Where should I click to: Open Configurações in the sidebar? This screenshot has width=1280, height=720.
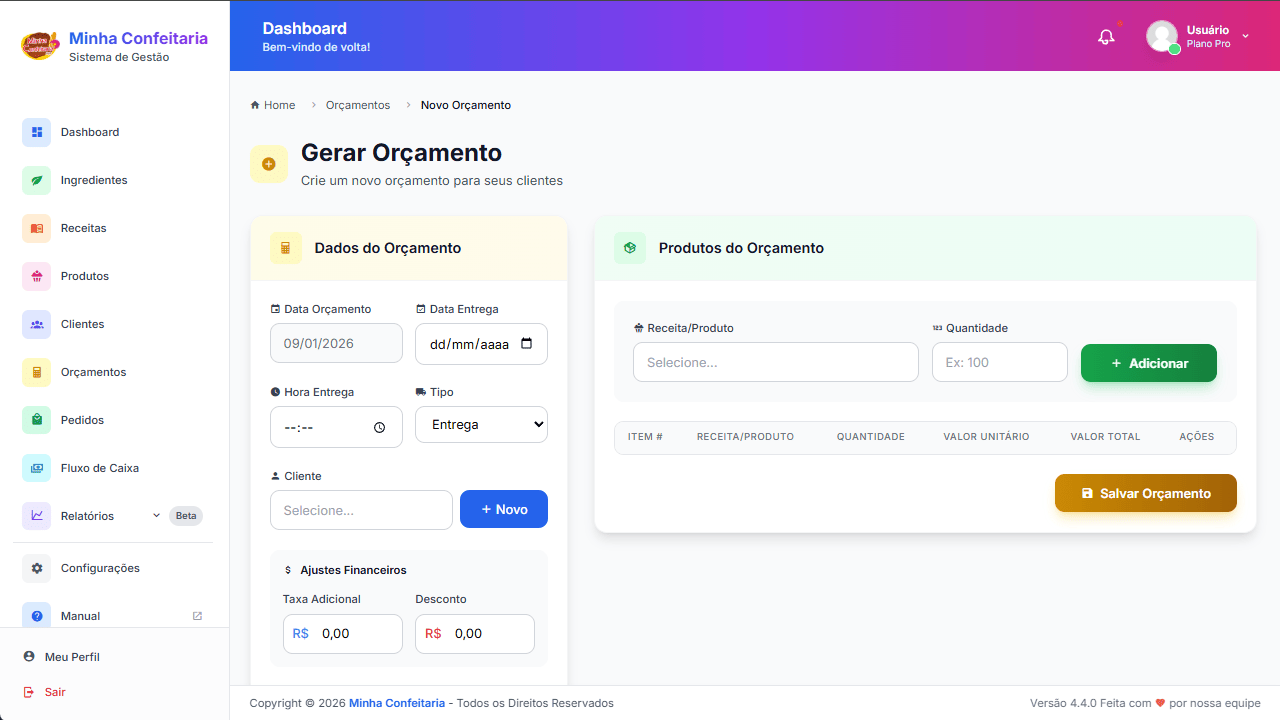click(100, 568)
